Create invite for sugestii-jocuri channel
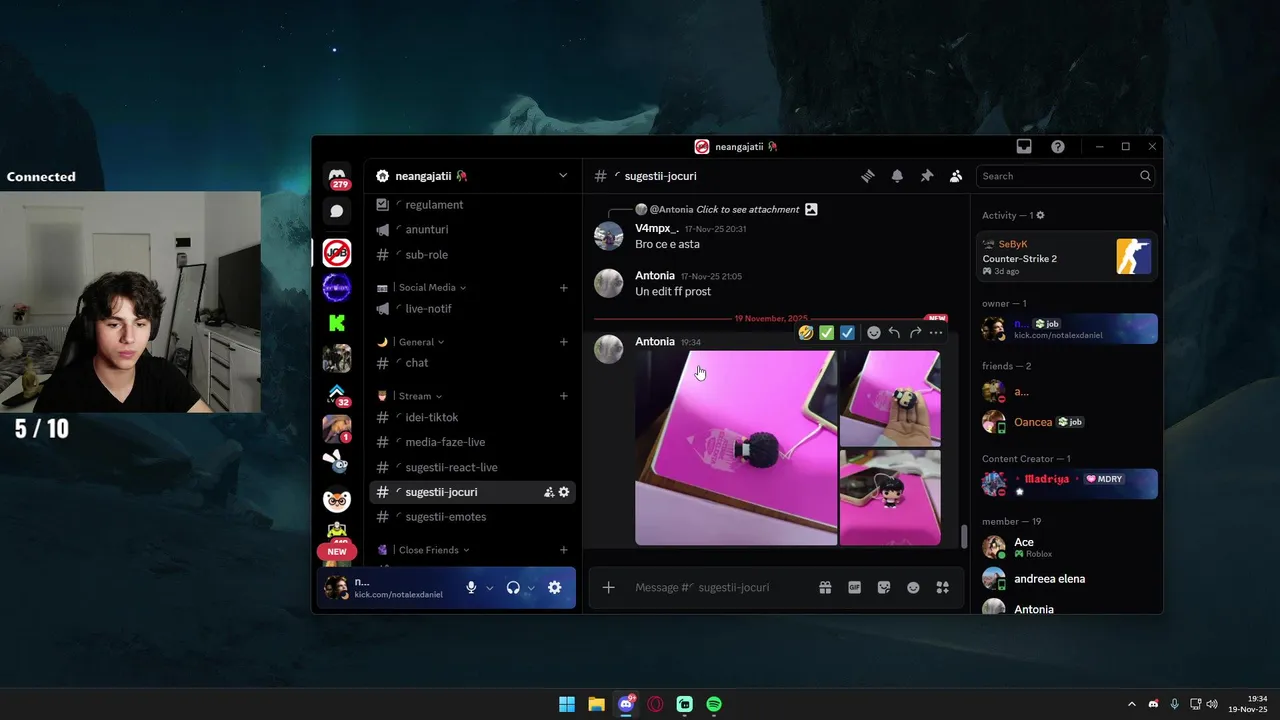The width and height of the screenshot is (1280, 720). point(549,492)
